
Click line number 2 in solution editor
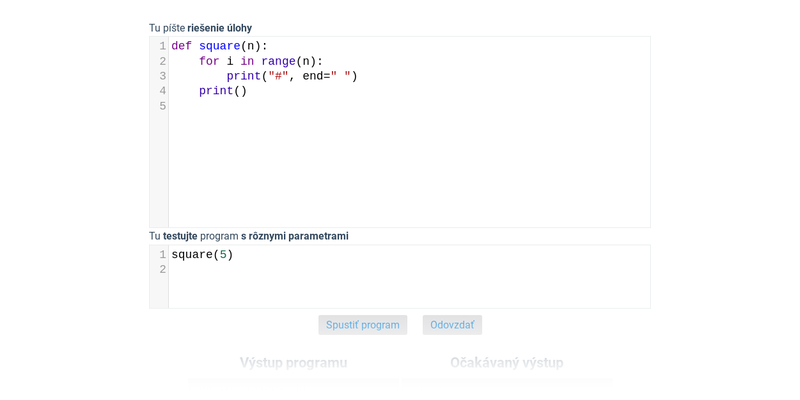pyautogui.click(x=162, y=61)
